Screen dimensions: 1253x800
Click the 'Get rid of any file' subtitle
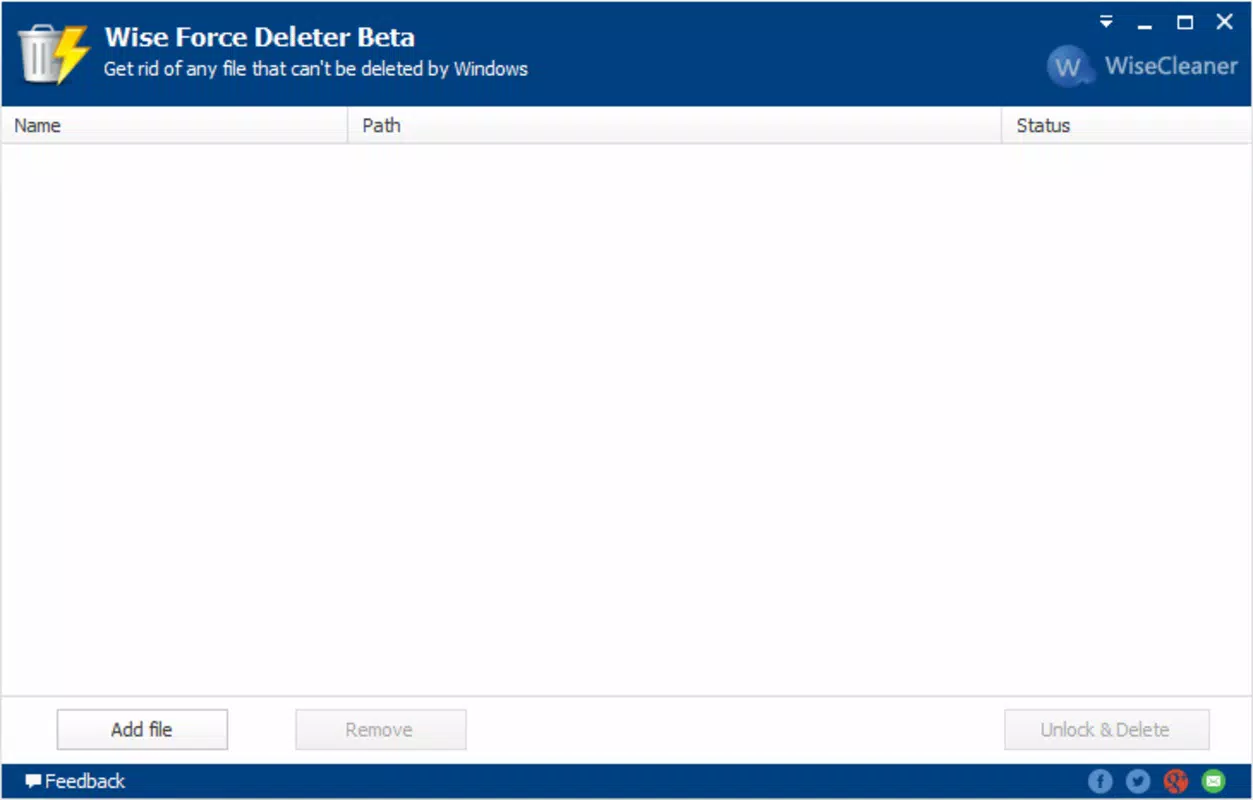click(316, 69)
